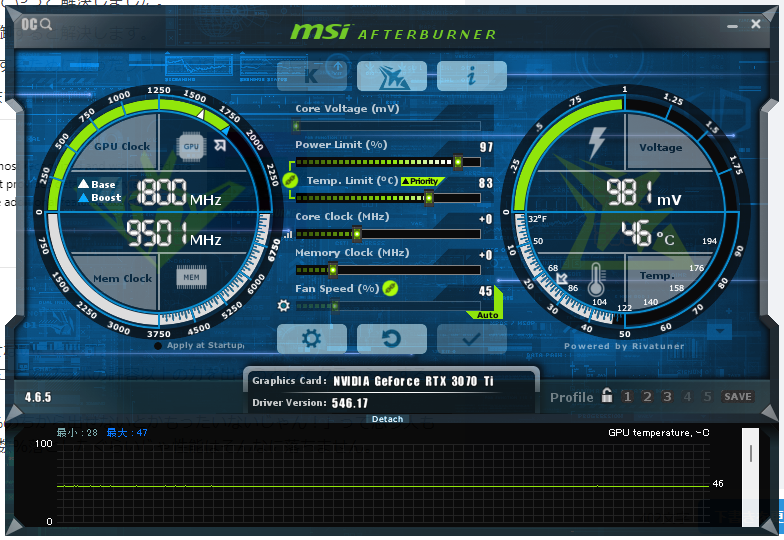Toggle Apply at Startup option

200,346
